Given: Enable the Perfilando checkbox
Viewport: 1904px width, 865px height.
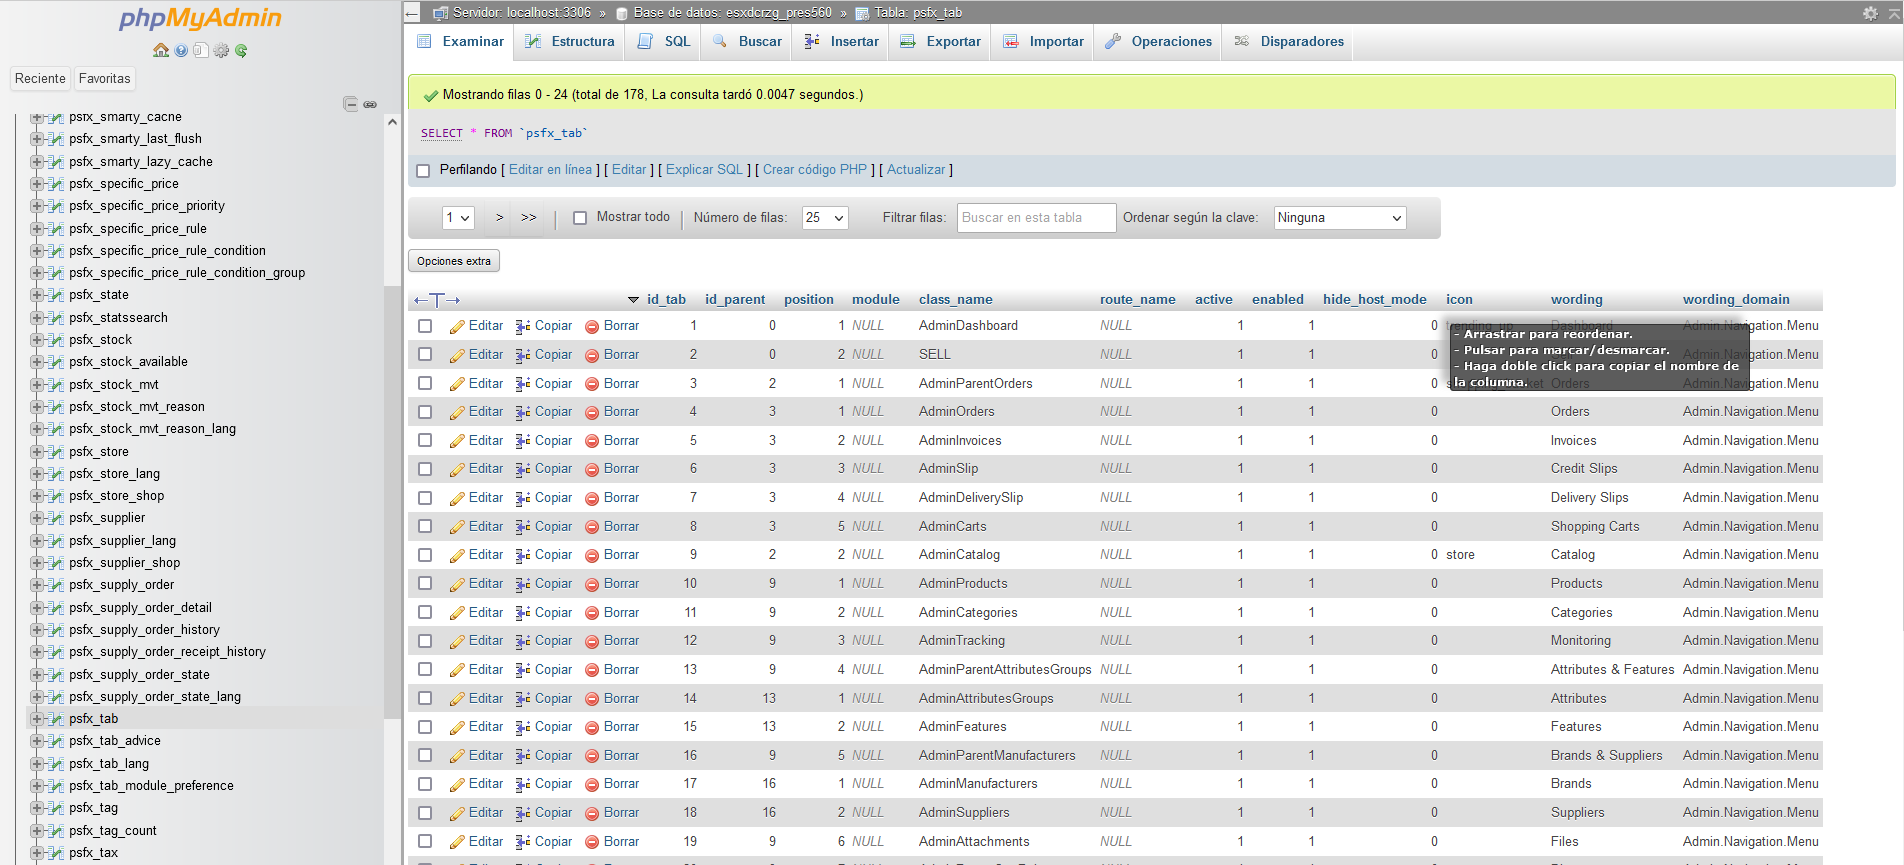Looking at the screenshot, I should pos(423,171).
